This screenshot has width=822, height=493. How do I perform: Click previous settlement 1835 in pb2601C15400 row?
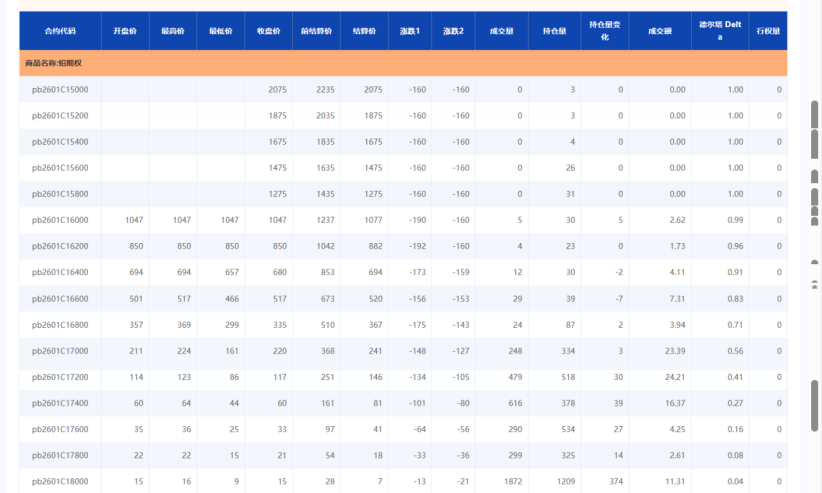325,142
